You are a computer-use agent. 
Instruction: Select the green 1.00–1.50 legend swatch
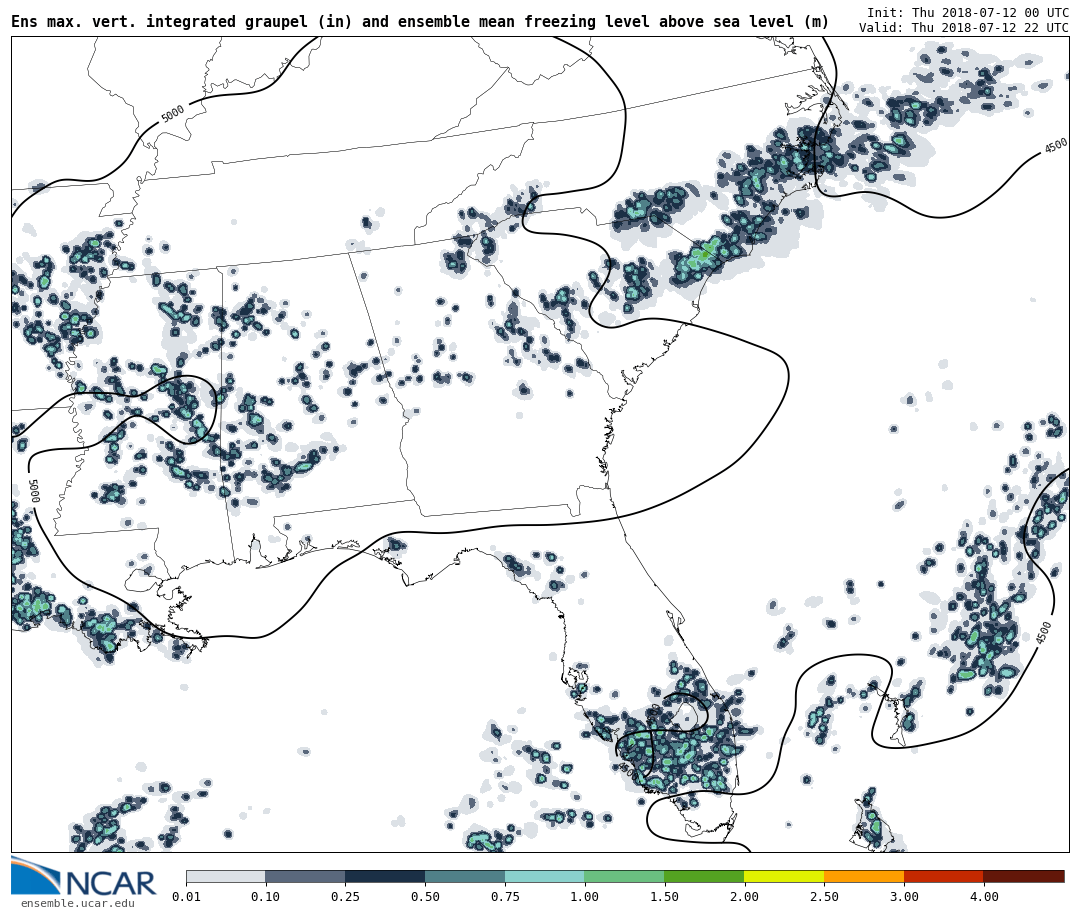624,876
